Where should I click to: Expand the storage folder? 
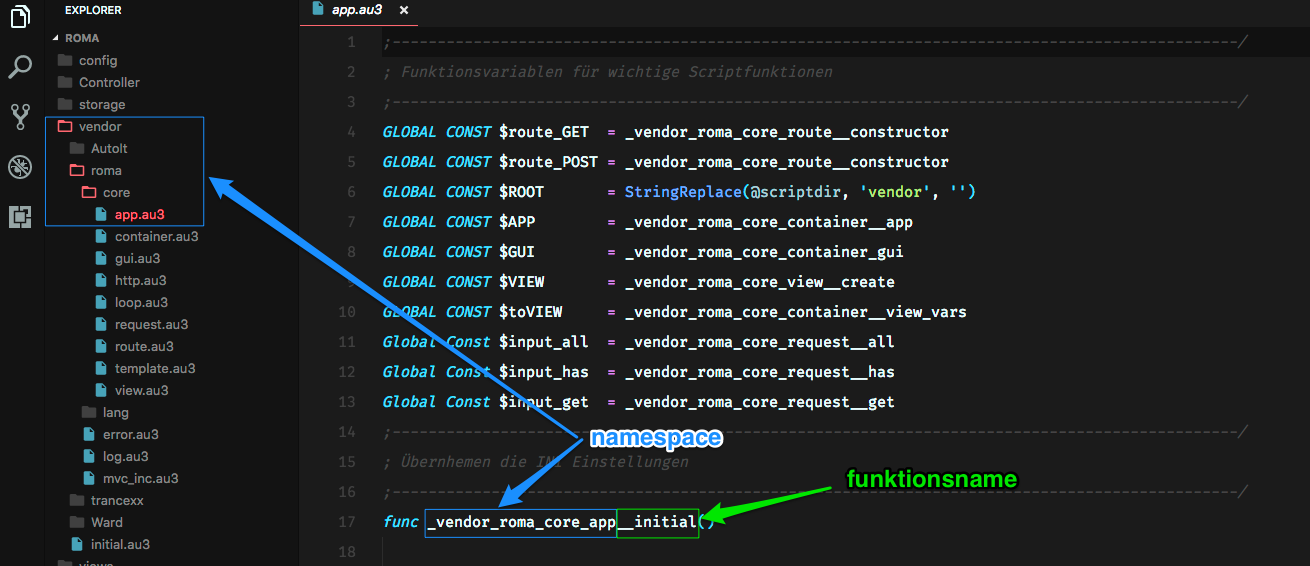[x=101, y=105]
